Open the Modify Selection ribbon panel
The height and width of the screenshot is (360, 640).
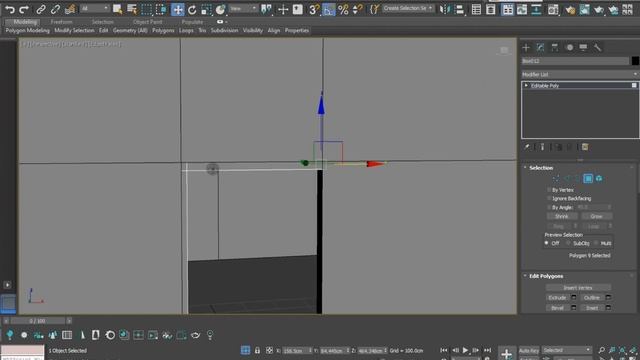pos(74,31)
